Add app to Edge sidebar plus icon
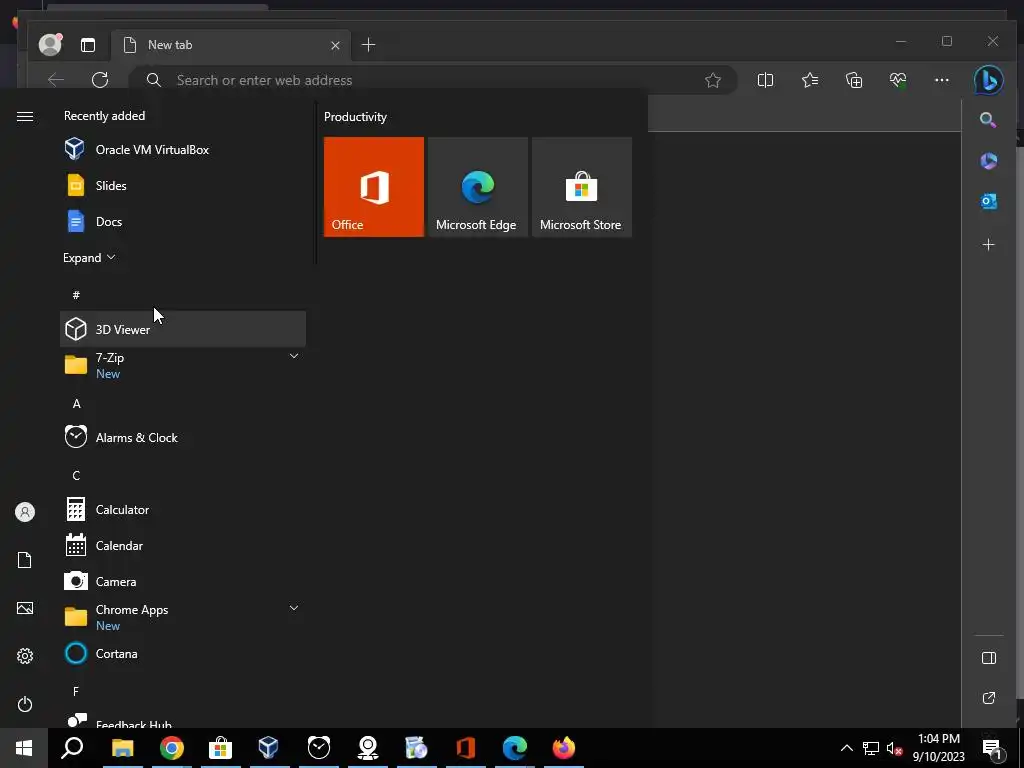Image resolution: width=1024 pixels, height=768 pixels. [989, 244]
